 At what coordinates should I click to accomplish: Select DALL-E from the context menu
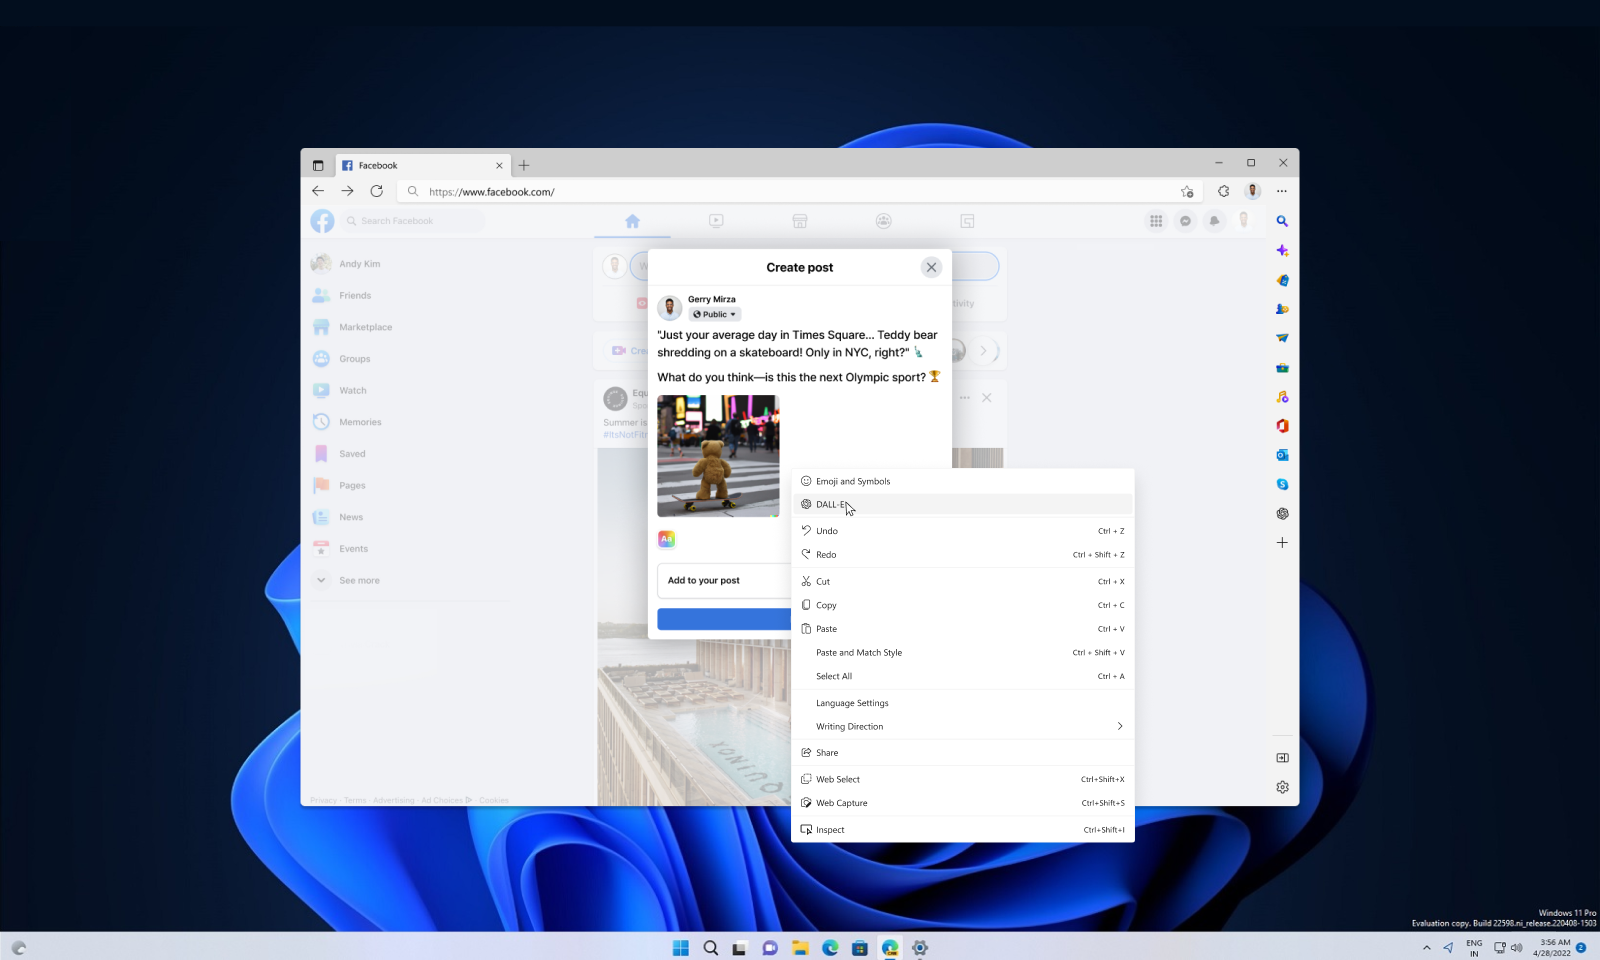[962, 504]
